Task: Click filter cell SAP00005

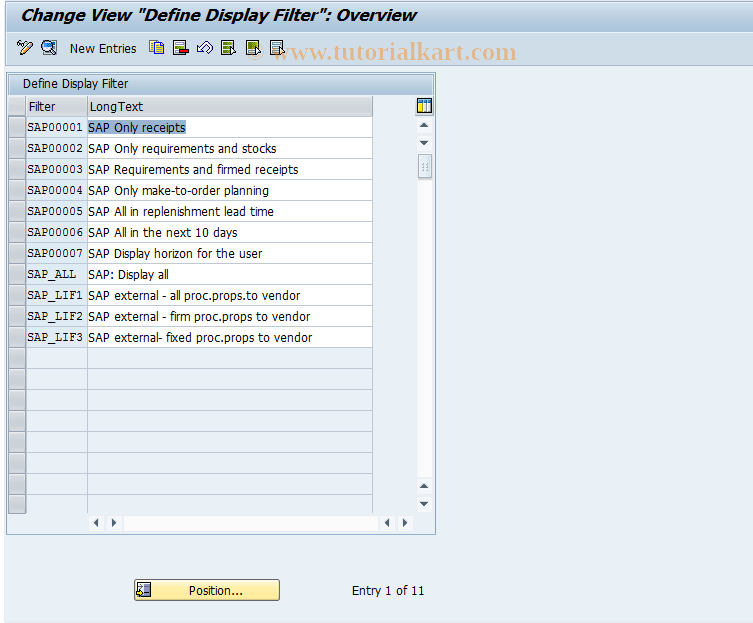Action: (x=57, y=211)
